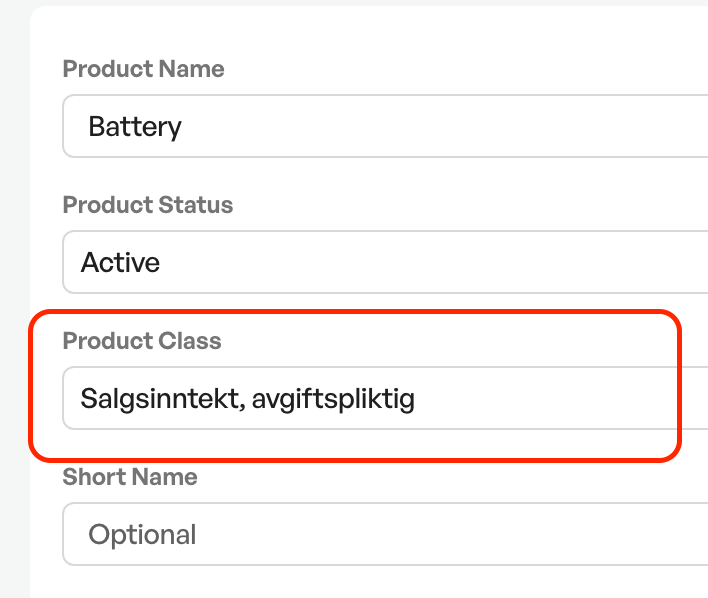Click the word avgiftspliktig in class field

(333, 399)
